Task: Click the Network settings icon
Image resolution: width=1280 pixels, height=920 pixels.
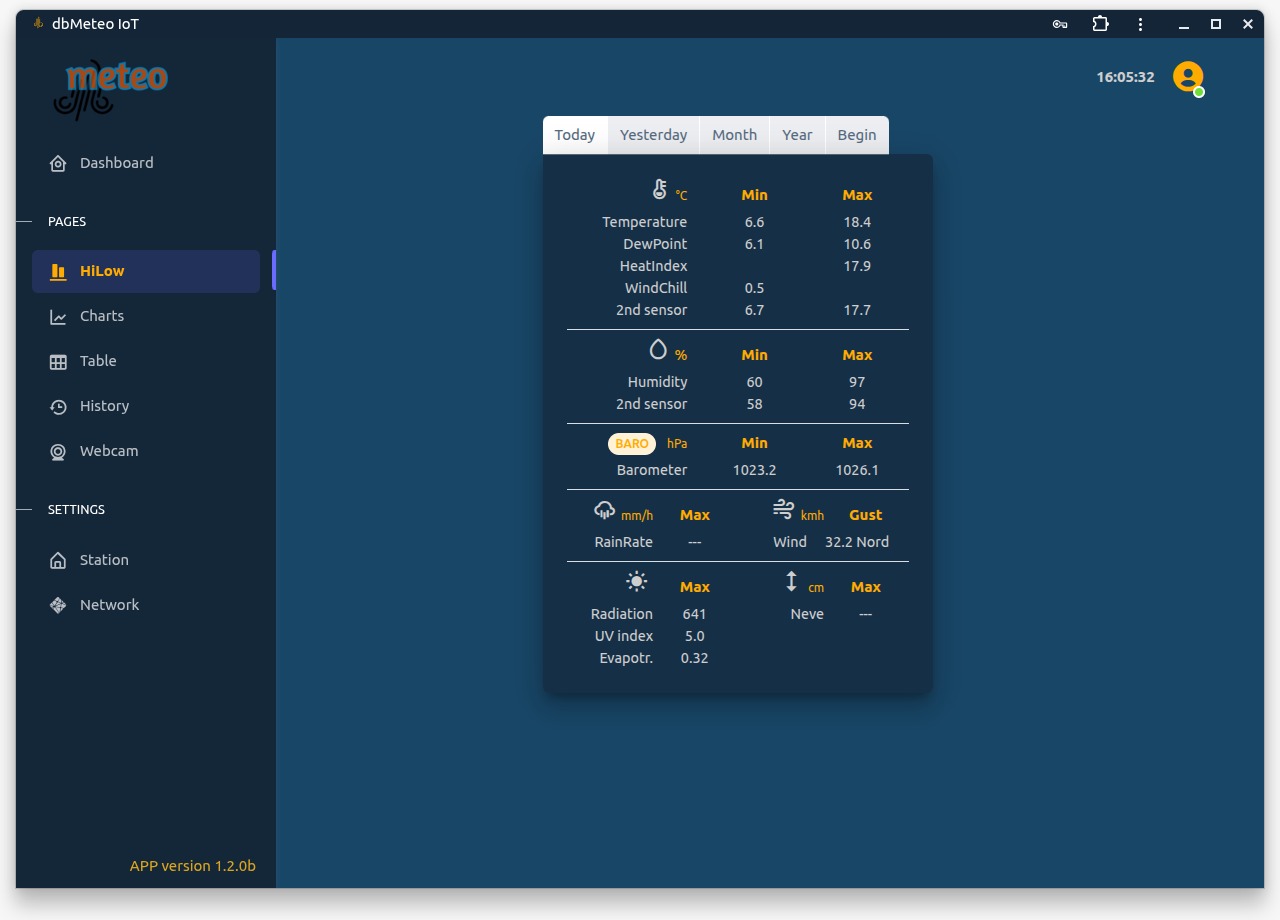Action: [58, 605]
